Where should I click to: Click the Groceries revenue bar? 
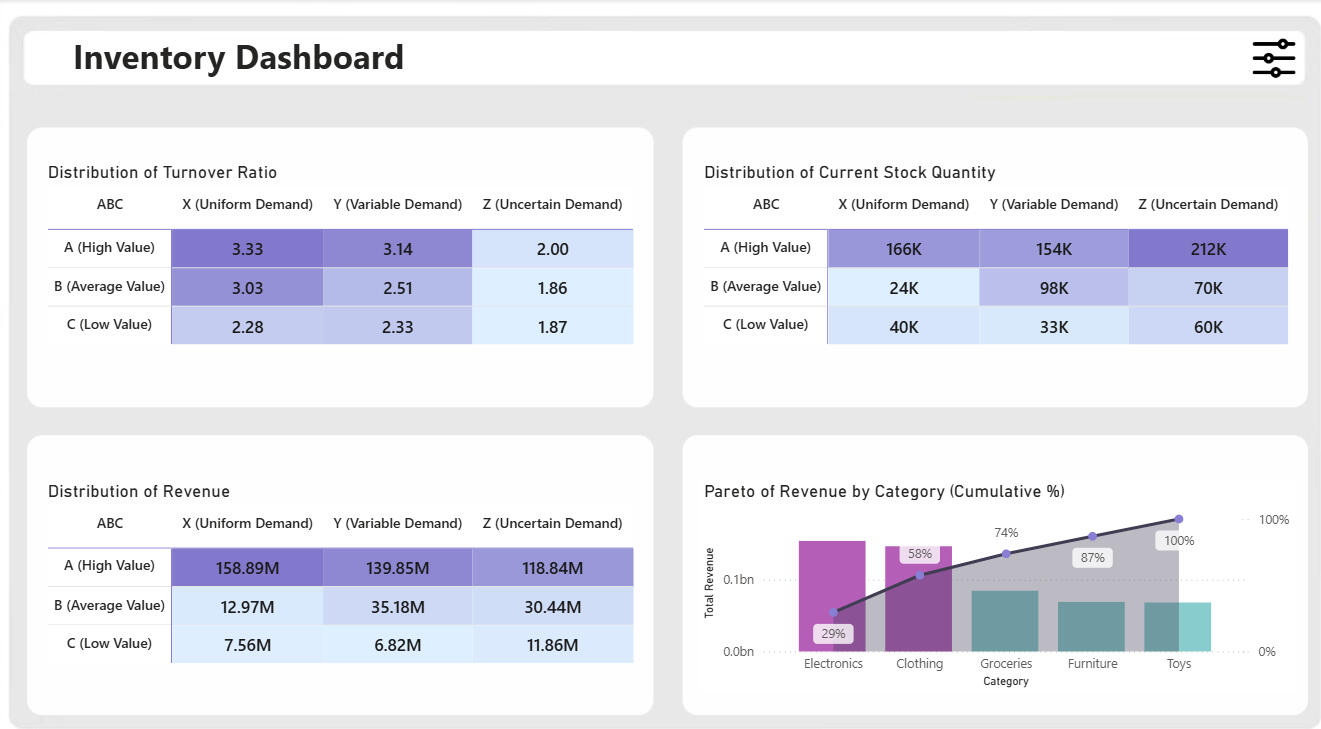click(1004, 620)
